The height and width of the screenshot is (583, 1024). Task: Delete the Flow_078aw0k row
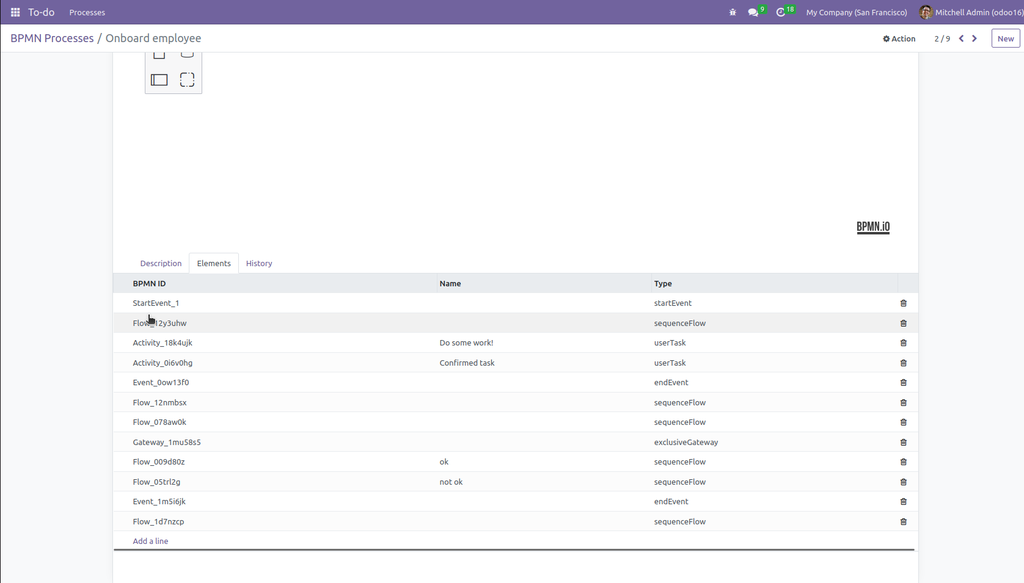[x=904, y=422]
